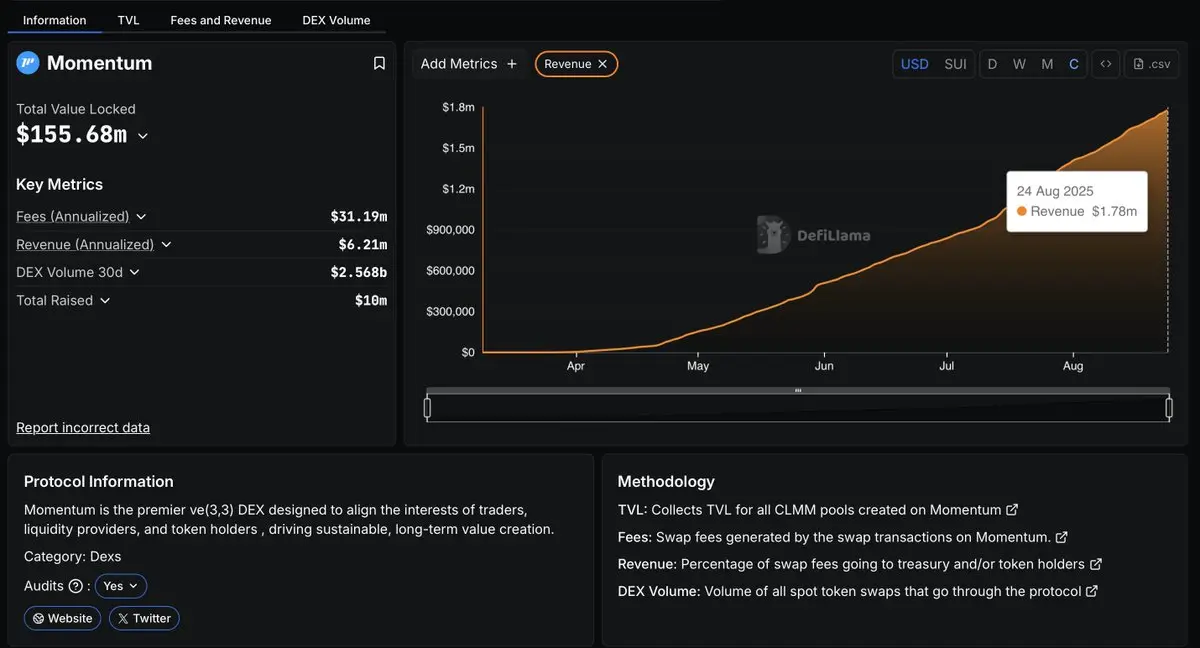Select daily (D) chart interval

pos(992,64)
